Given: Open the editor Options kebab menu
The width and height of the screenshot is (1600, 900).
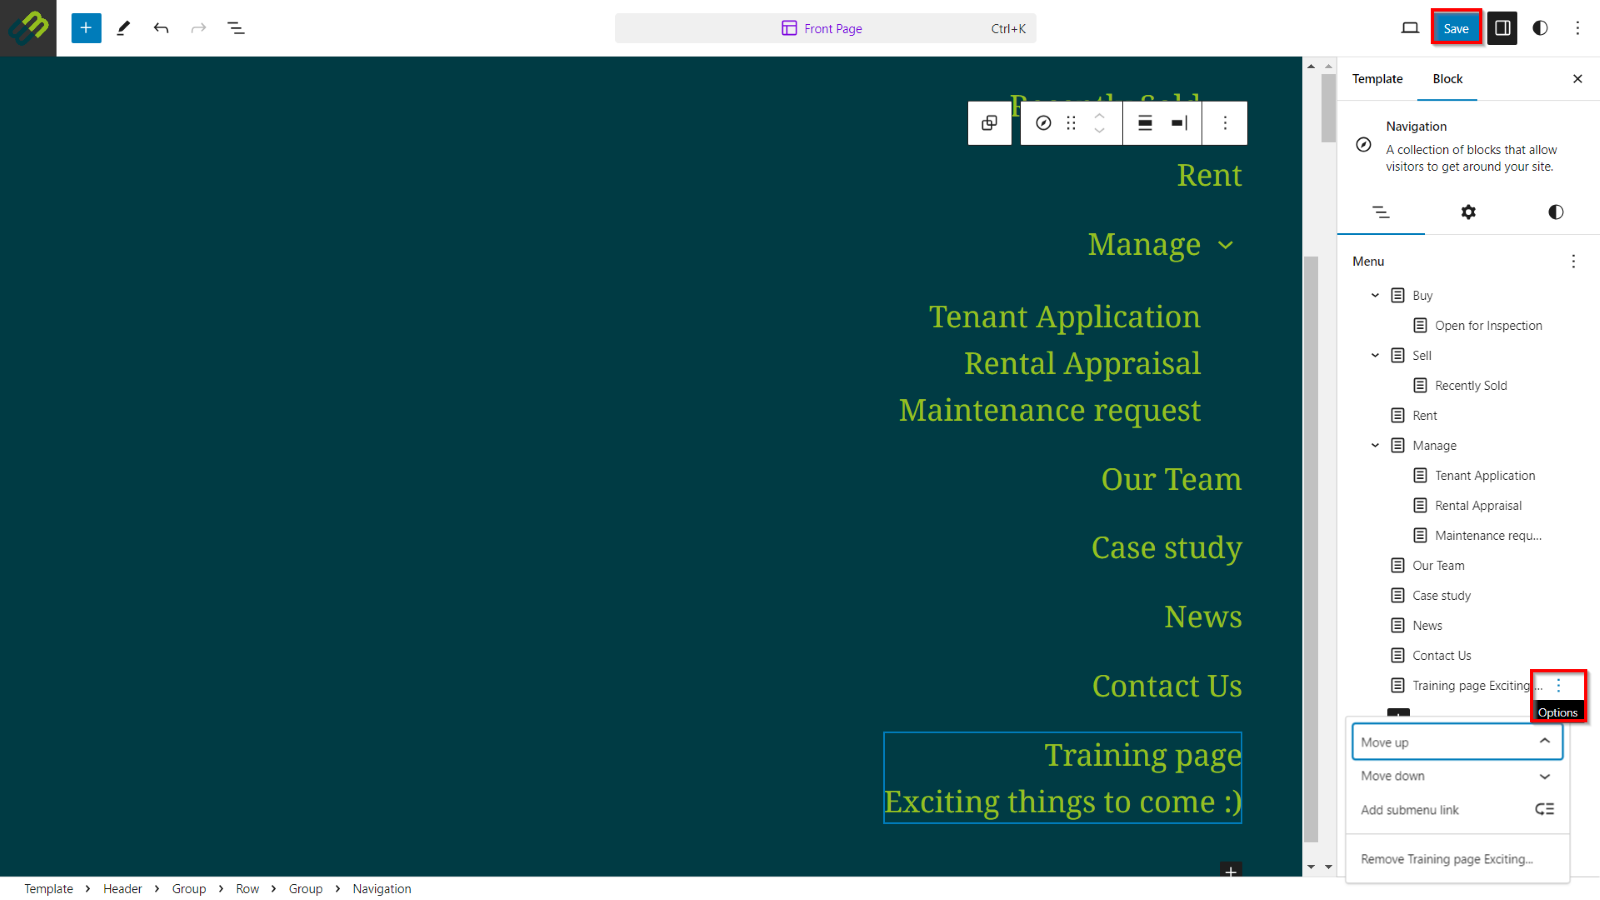Looking at the screenshot, I should 1578,28.
